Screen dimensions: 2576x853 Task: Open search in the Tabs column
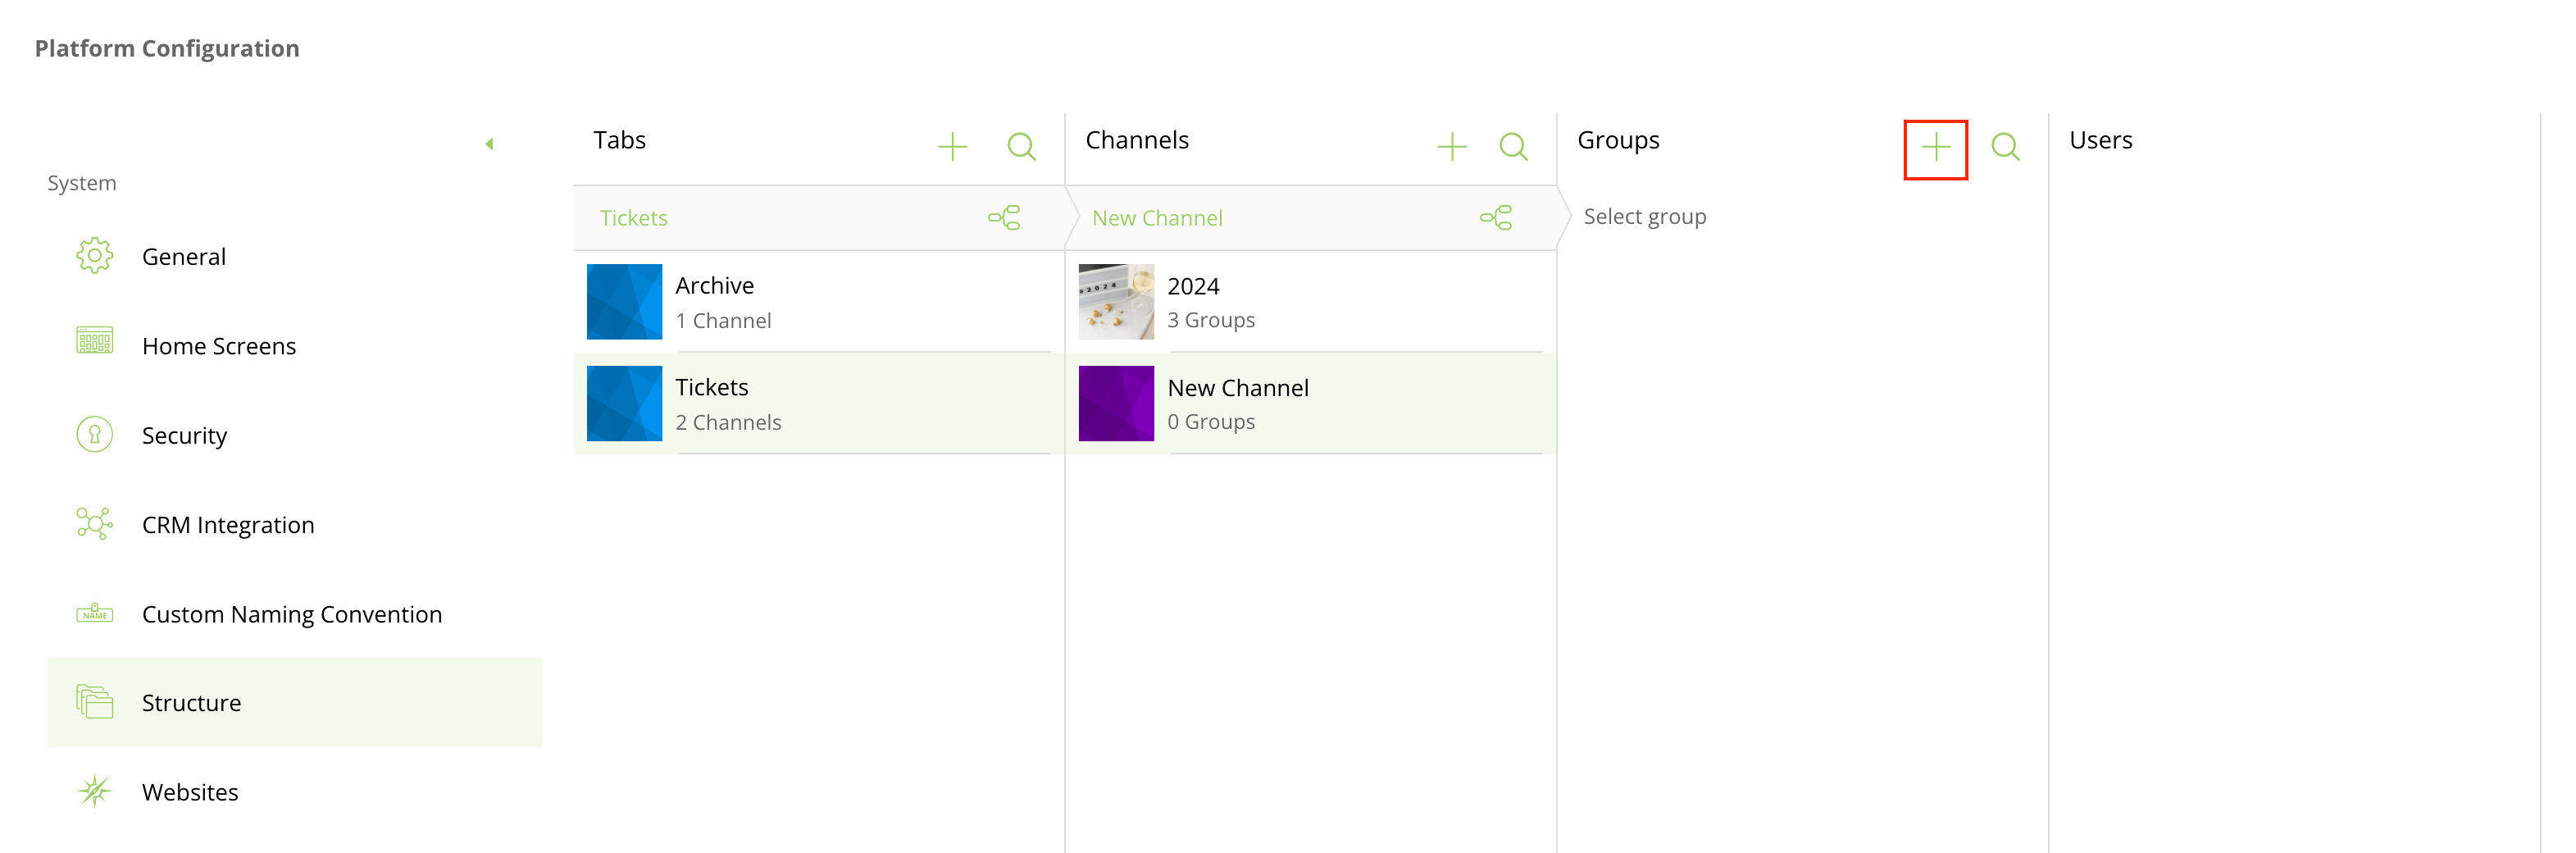pyautogui.click(x=1020, y=148)
